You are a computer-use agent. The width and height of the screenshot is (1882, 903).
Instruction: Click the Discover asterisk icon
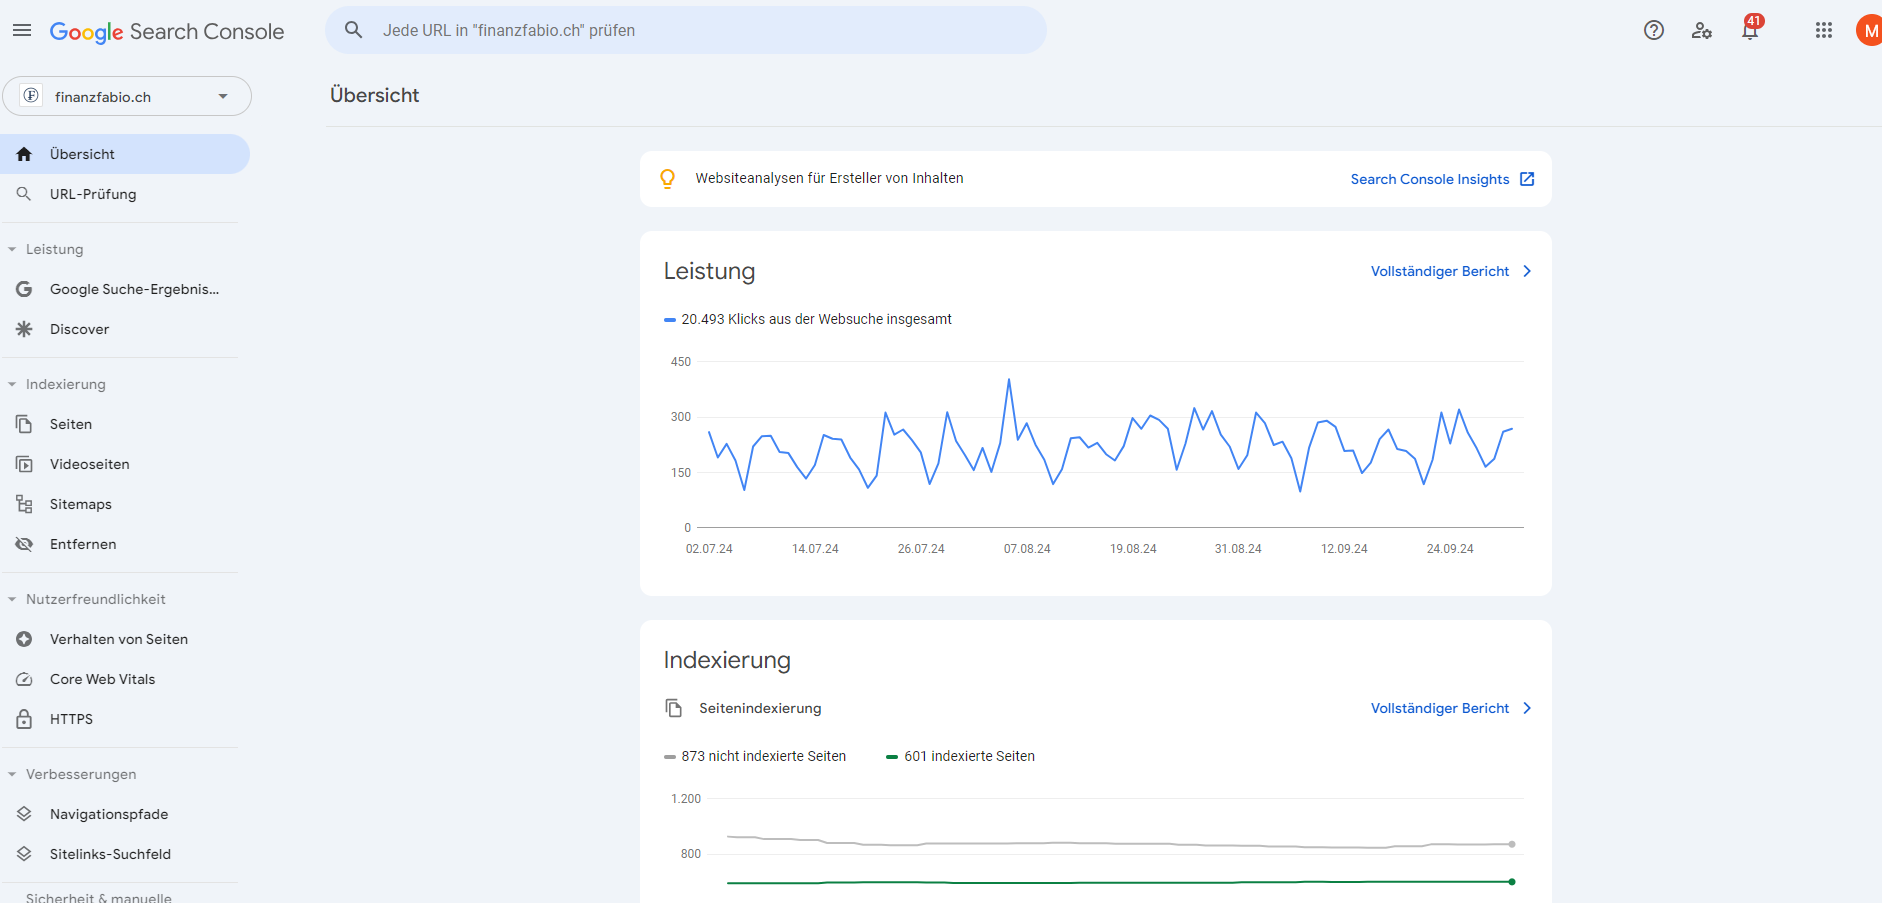[24, 329]
